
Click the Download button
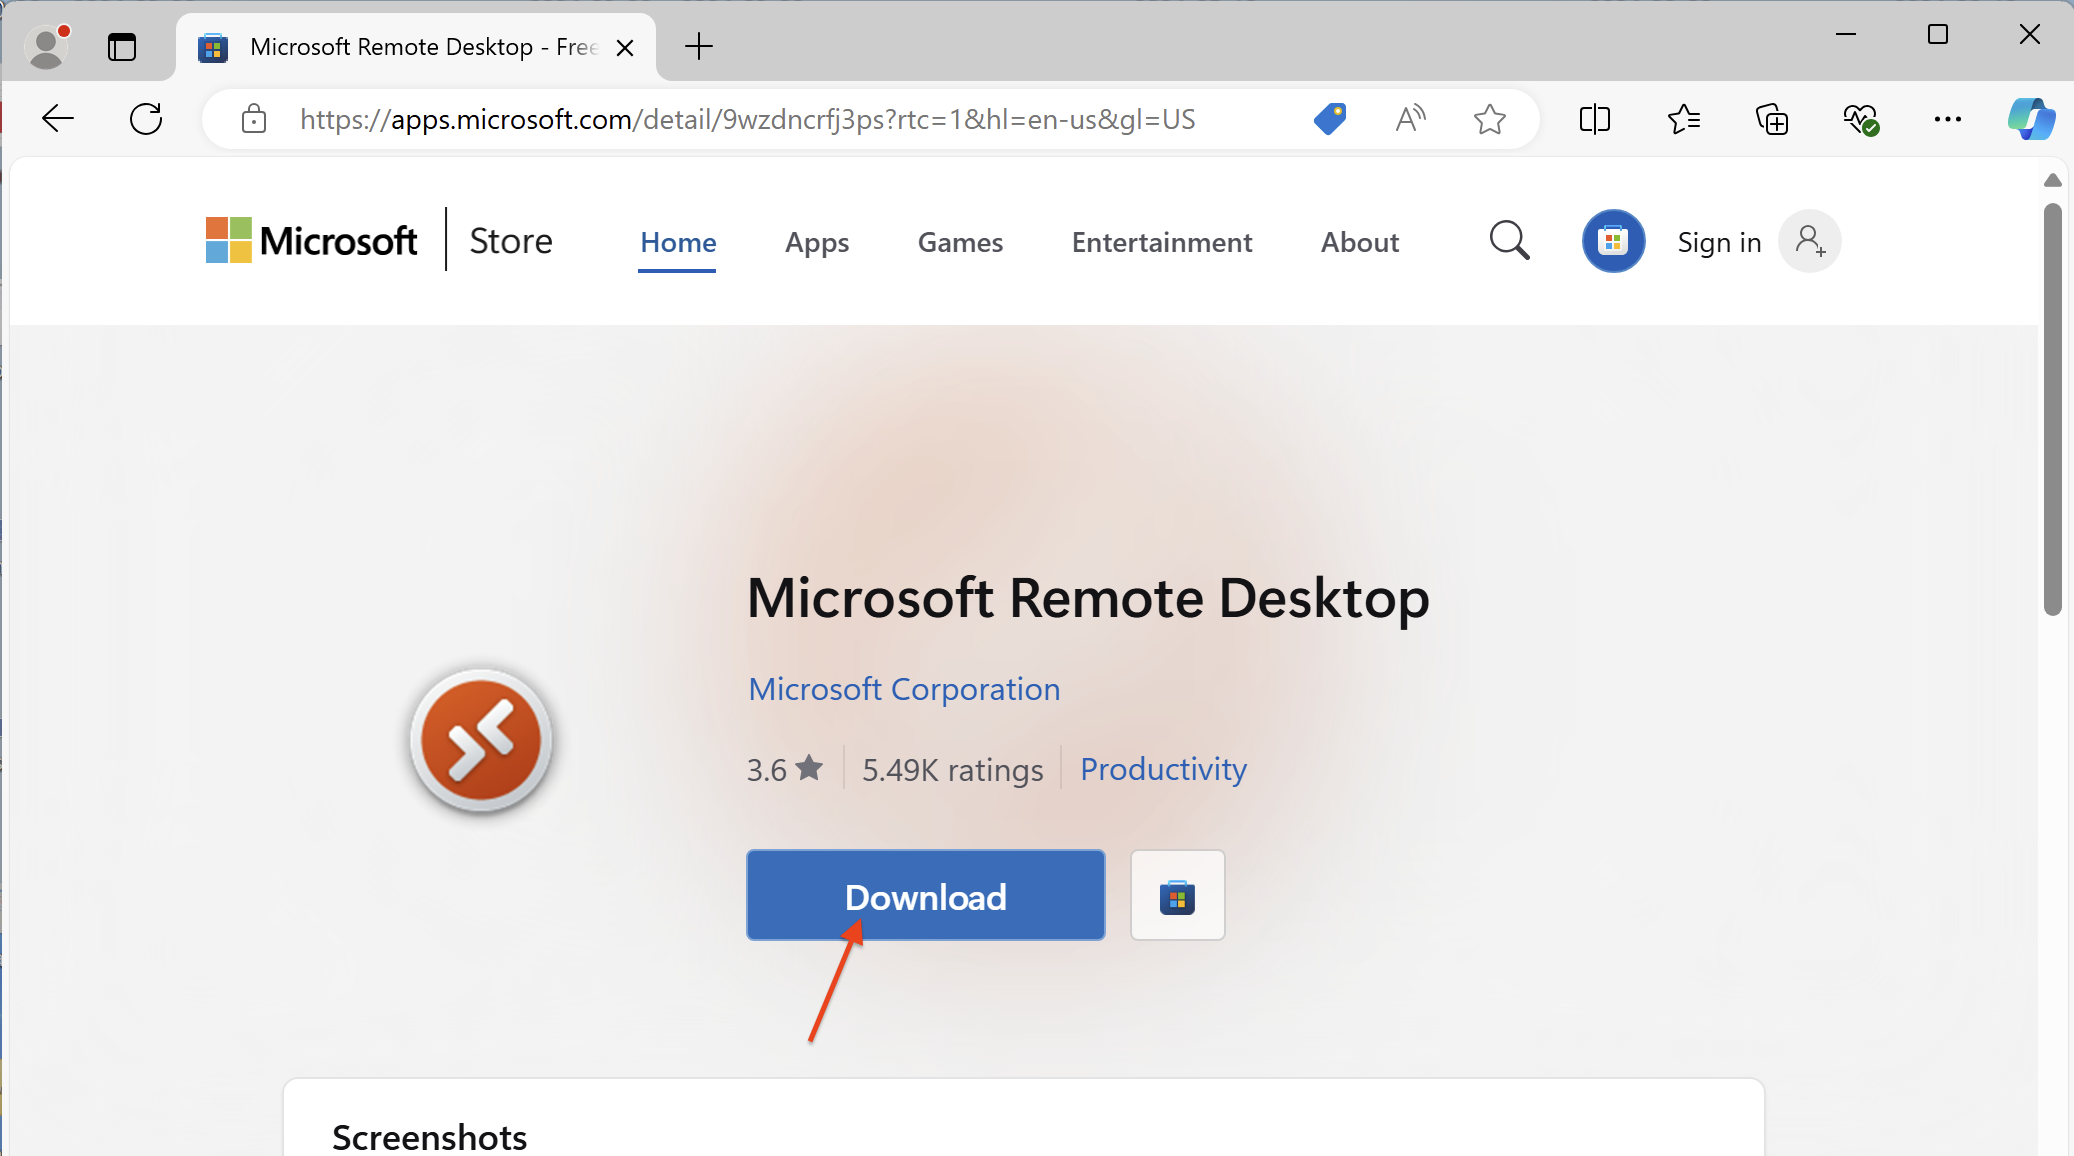coord(926,895)
